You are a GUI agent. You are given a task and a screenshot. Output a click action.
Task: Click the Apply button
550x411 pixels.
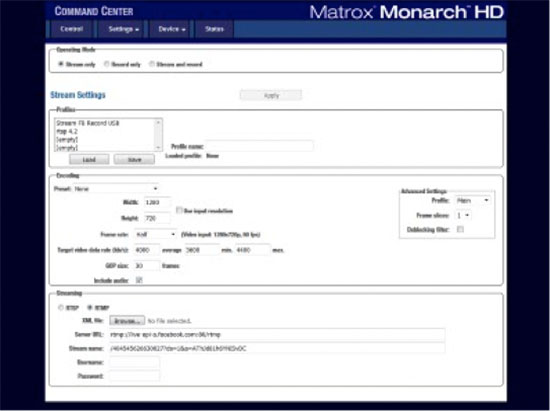(x=271, y=95)
